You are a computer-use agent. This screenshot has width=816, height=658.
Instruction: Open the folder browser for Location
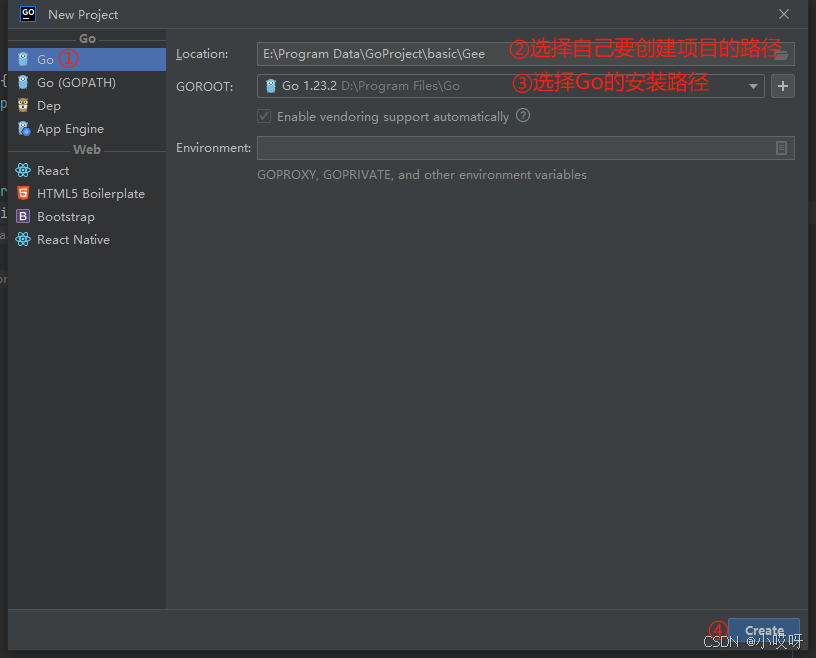coord(781,55)
